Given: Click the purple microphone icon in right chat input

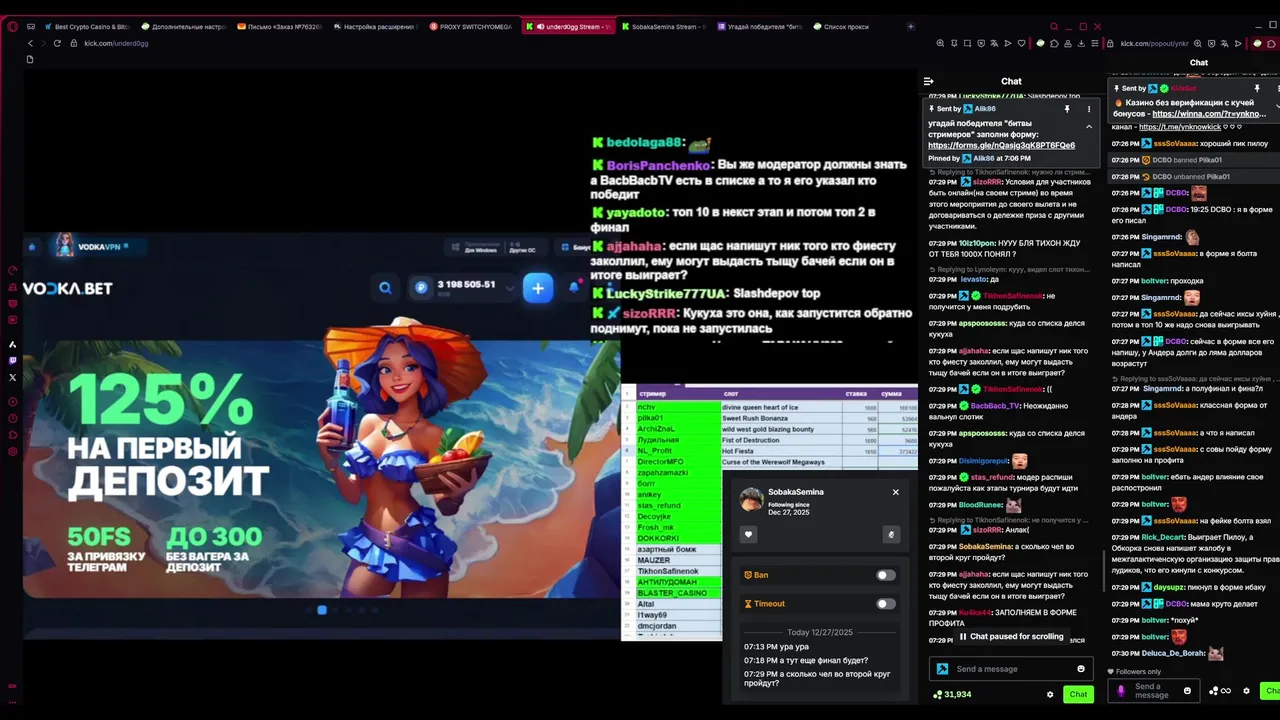Looking at the screenshot, I should (x=1121, y=690).
